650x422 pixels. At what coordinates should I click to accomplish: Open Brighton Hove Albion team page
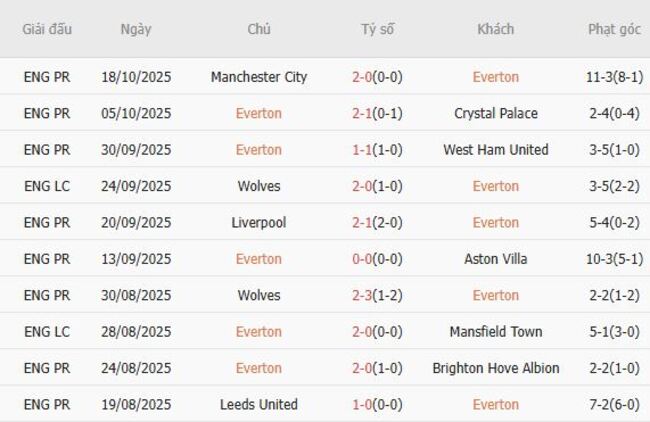point(495,368)
